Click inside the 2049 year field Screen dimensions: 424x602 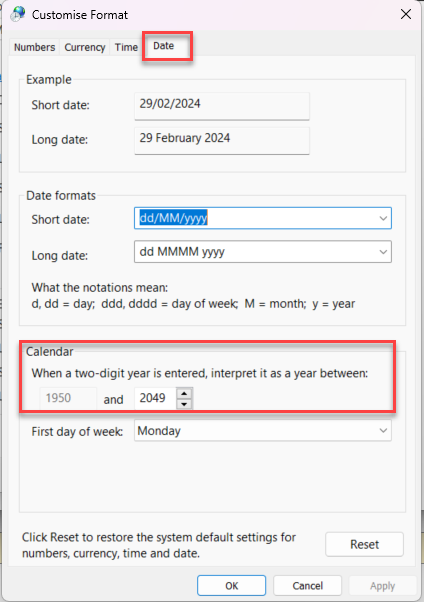(156, 398)
